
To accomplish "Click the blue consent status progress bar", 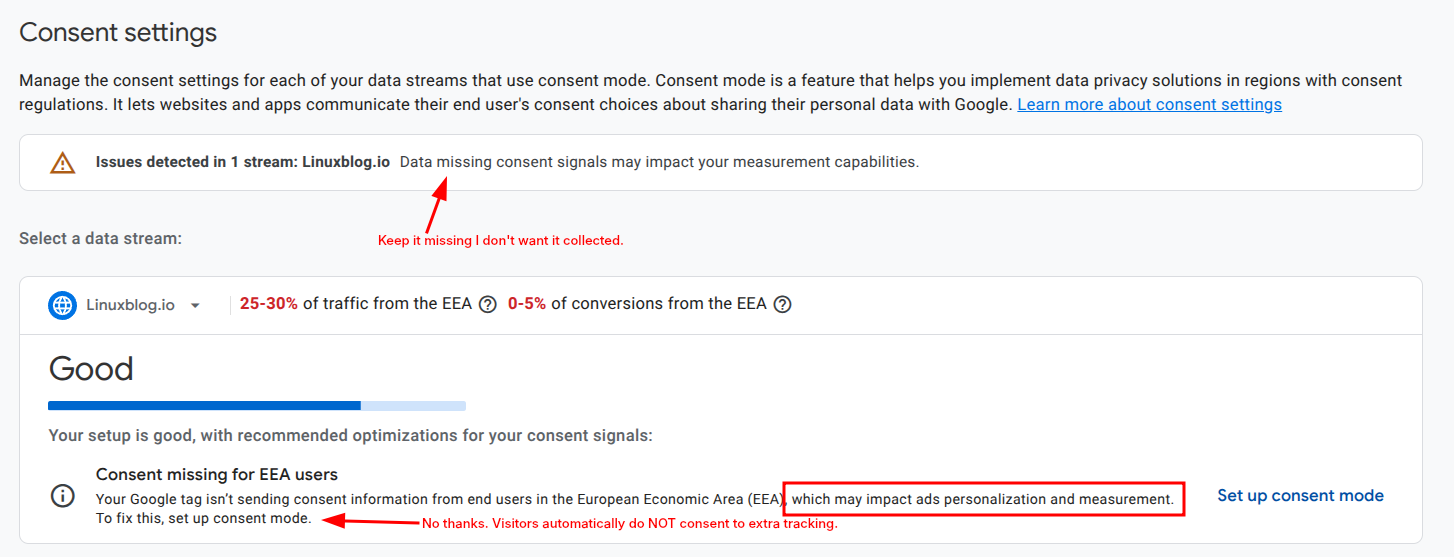I will pos(205,406).
